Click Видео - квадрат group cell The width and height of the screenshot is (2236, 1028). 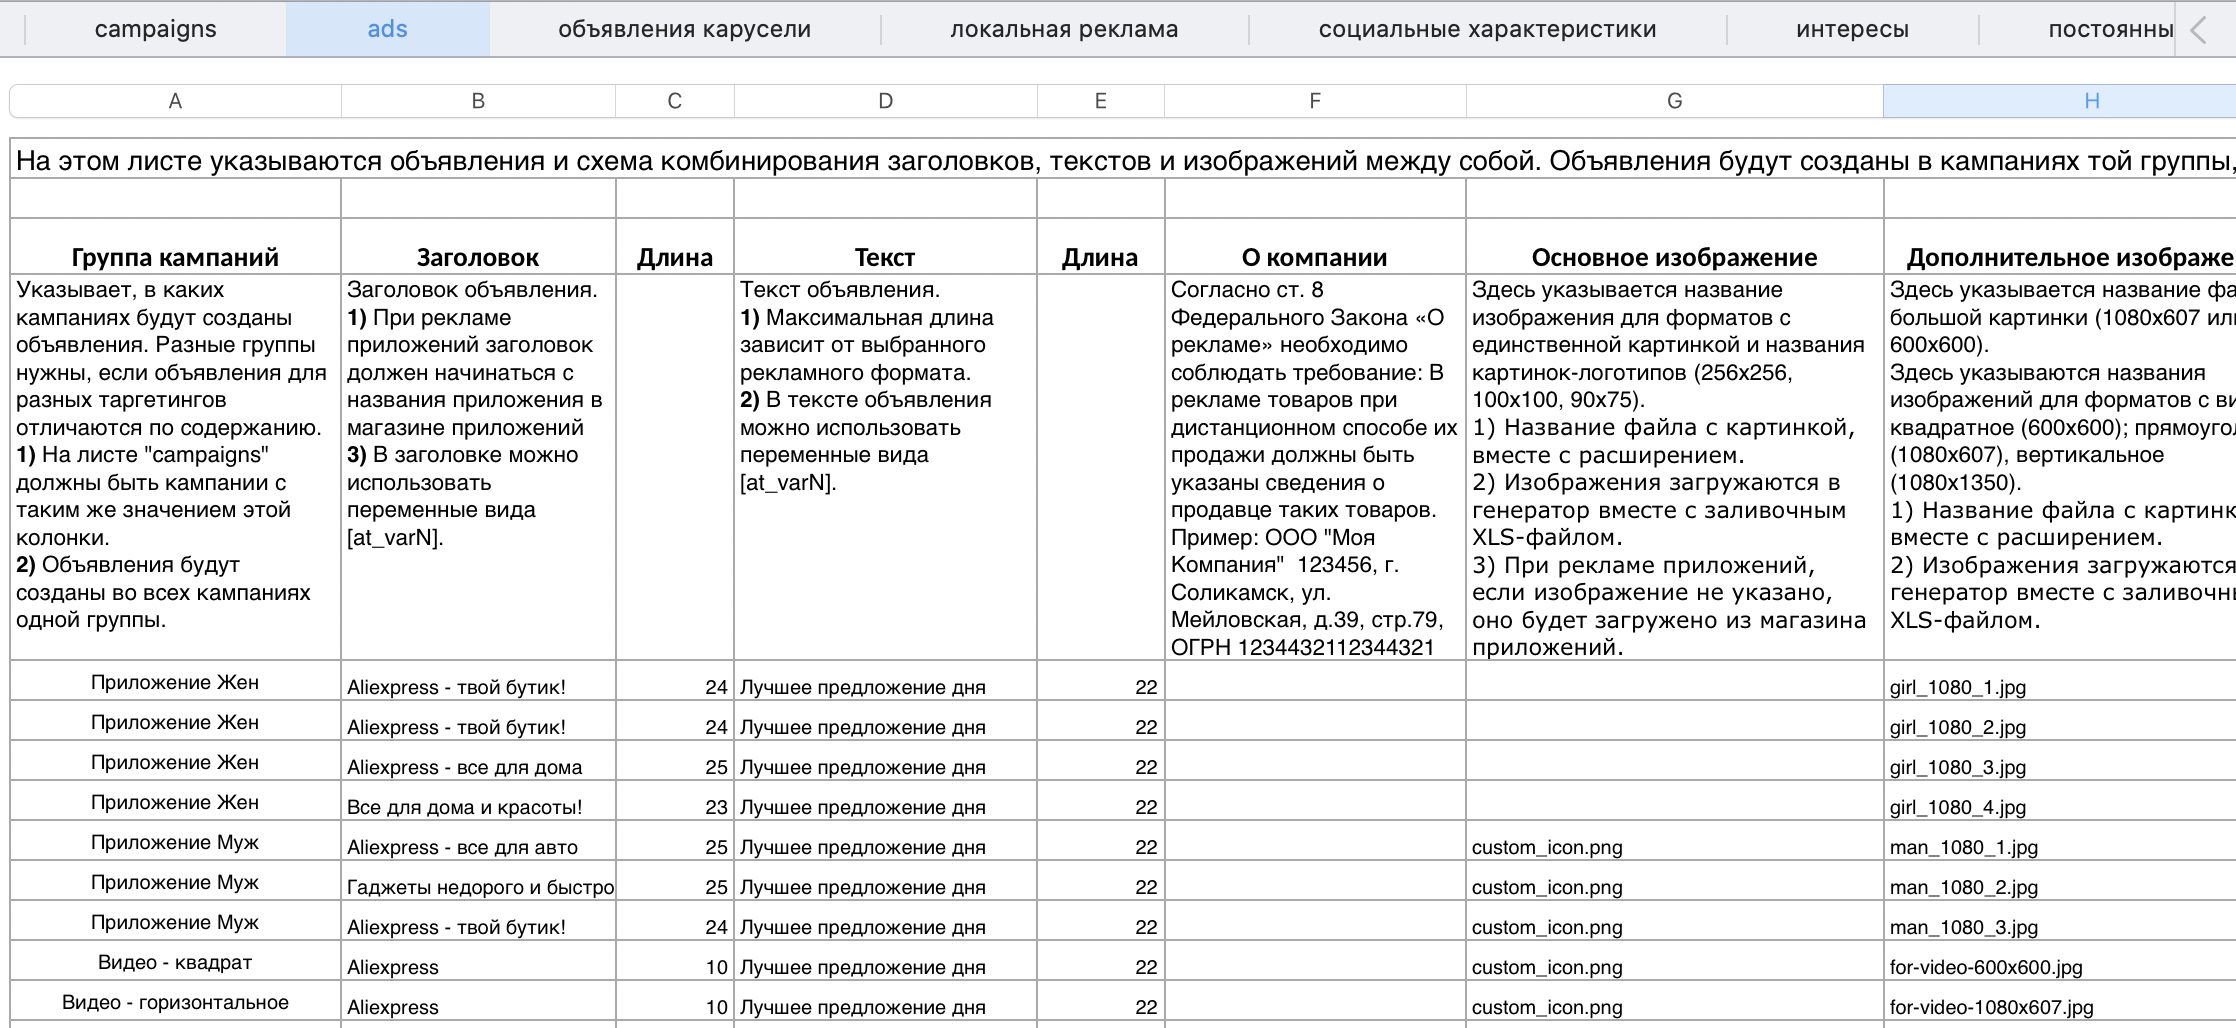175,961
